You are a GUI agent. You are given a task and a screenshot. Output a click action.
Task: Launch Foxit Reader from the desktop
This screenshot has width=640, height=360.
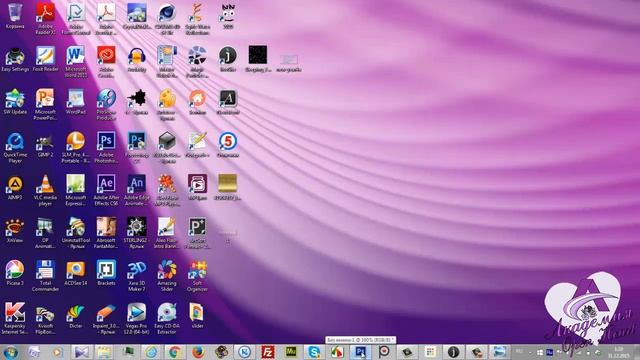pos(45,59)
